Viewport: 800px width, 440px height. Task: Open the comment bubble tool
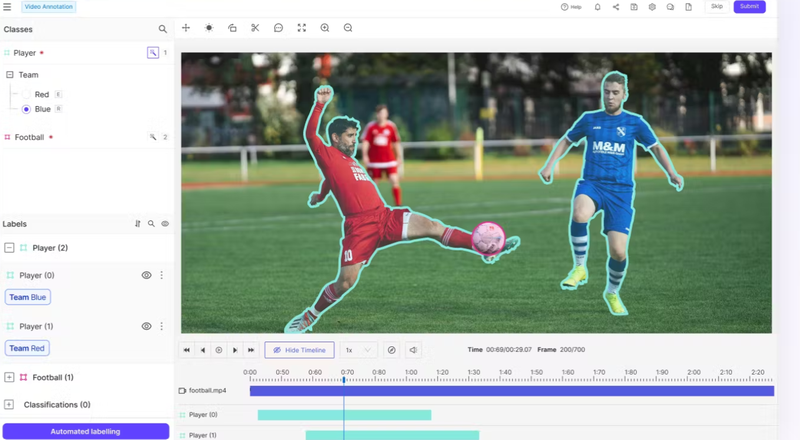coord(278,28)
